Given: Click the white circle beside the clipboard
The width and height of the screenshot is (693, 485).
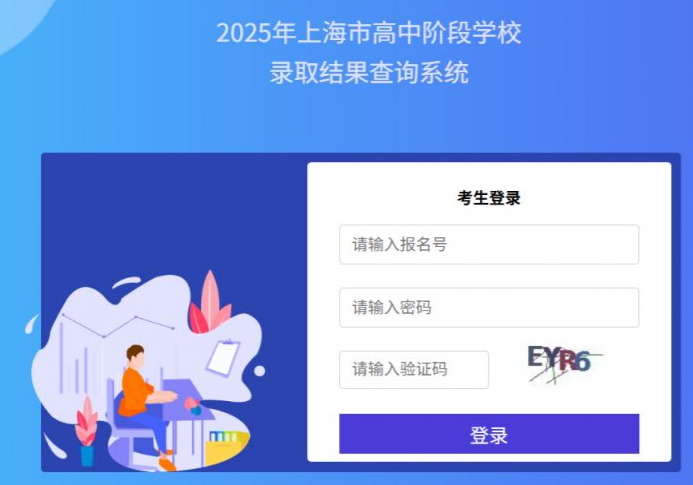Looking at the screenshot, I should click(259, 371).
